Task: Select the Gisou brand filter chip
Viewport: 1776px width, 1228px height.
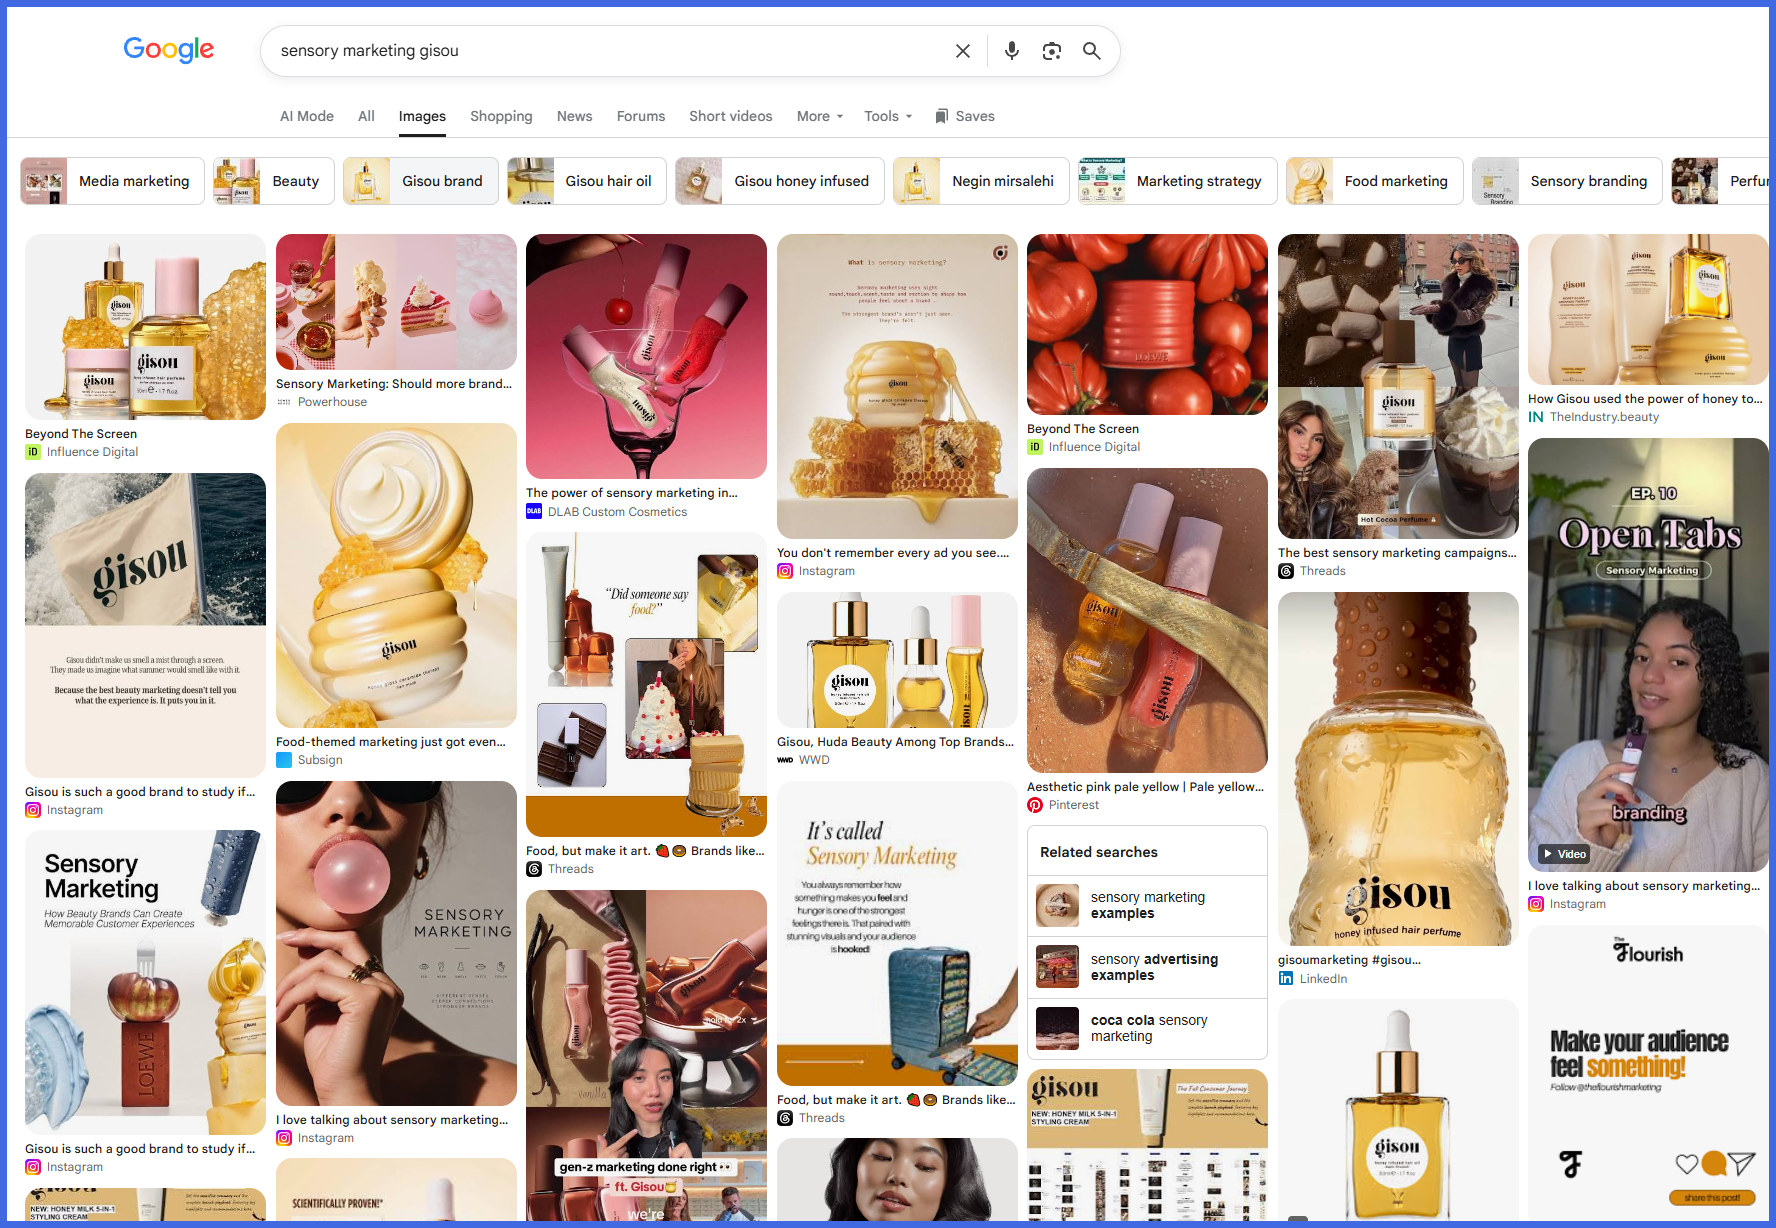Action: tap(420, 181)
